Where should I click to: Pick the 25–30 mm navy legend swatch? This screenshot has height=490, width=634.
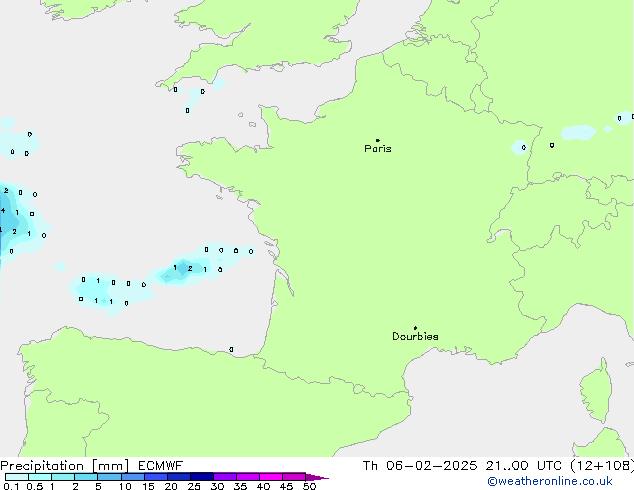click(202, 477)
